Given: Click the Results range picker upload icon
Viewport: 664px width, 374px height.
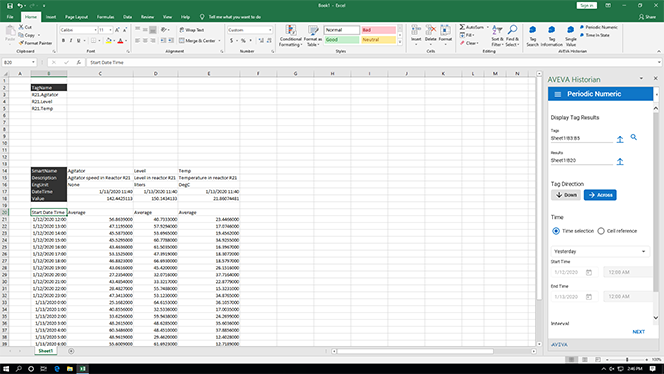Looking at the screenshot, I should tap(620, 161).
